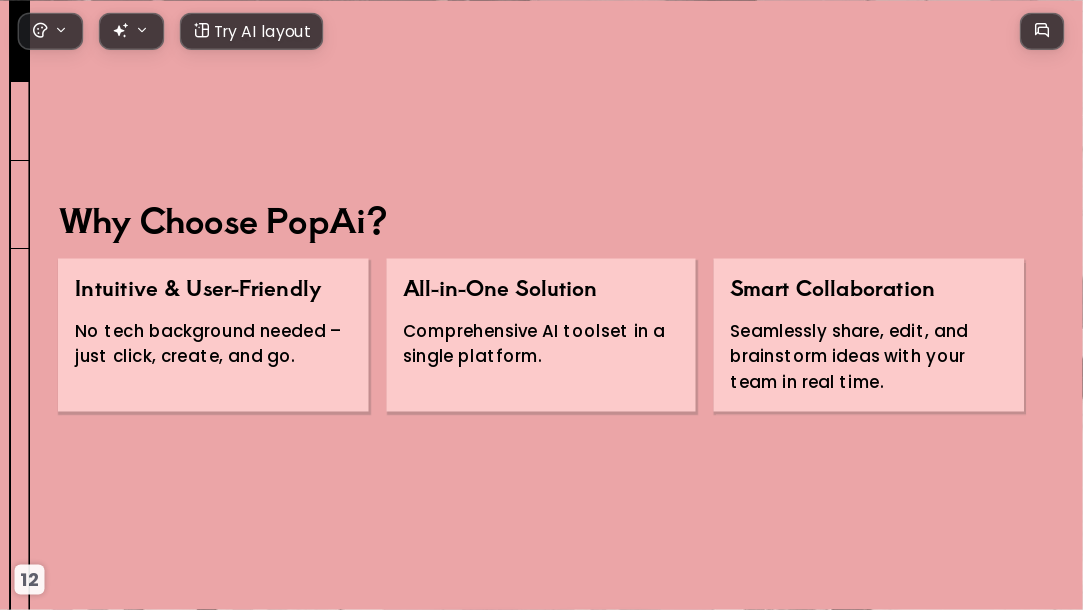Screen dimensions: 1083x611
Task: Open the comments icon at top right
Action: 1042,31
